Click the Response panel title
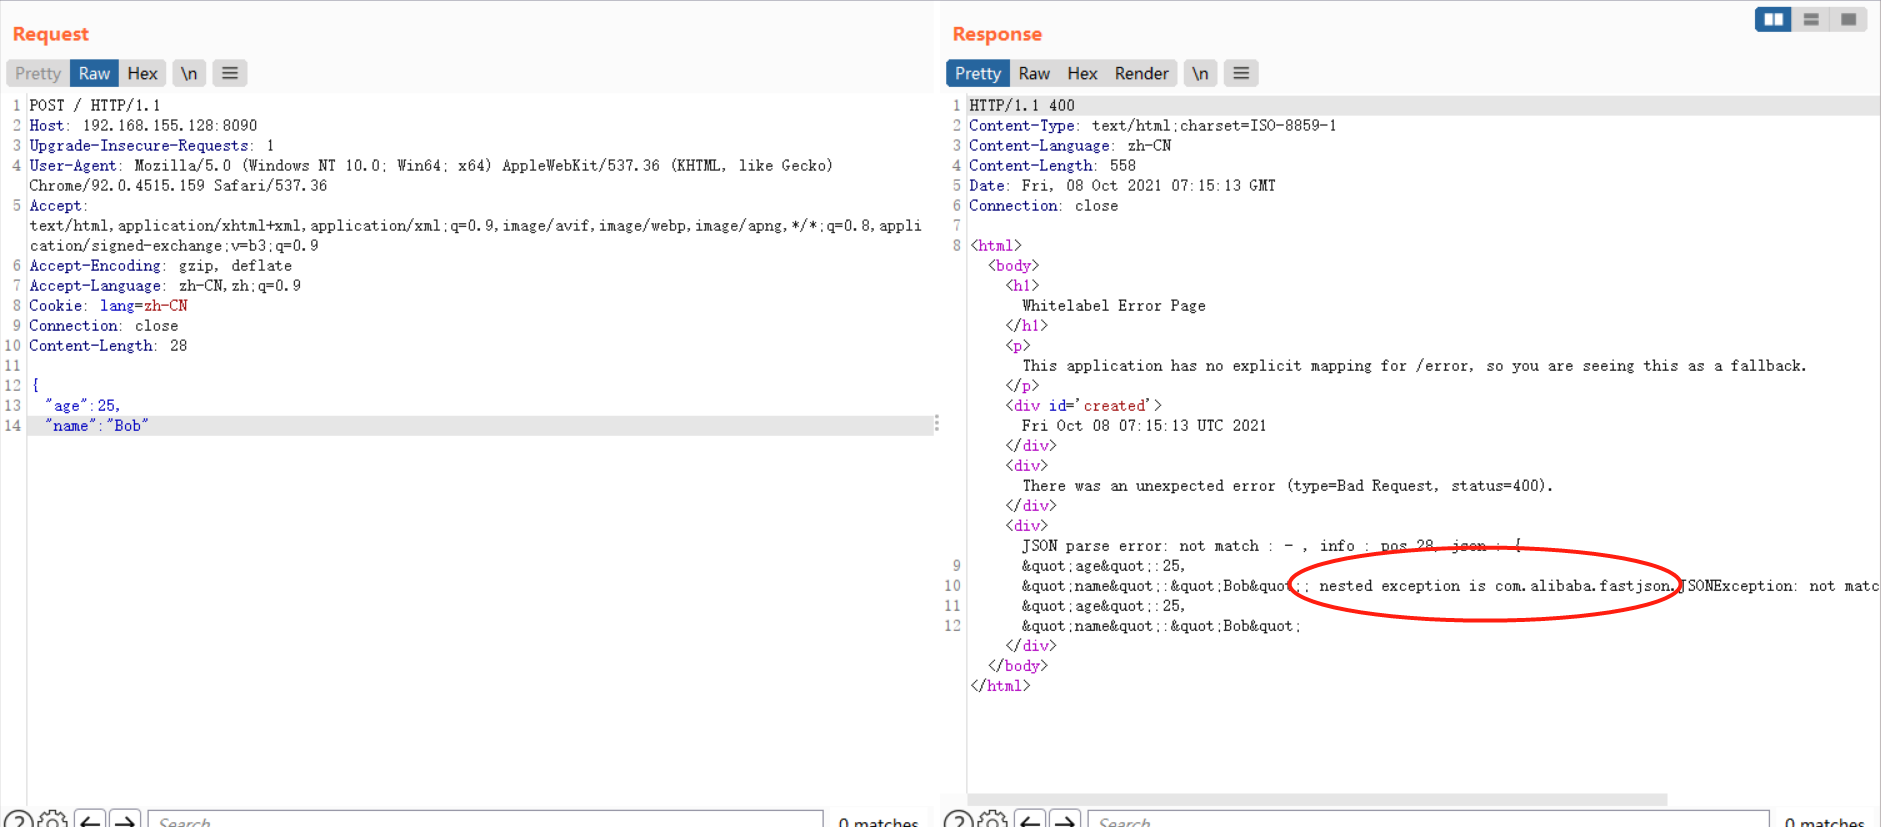 tap(997, 34)
